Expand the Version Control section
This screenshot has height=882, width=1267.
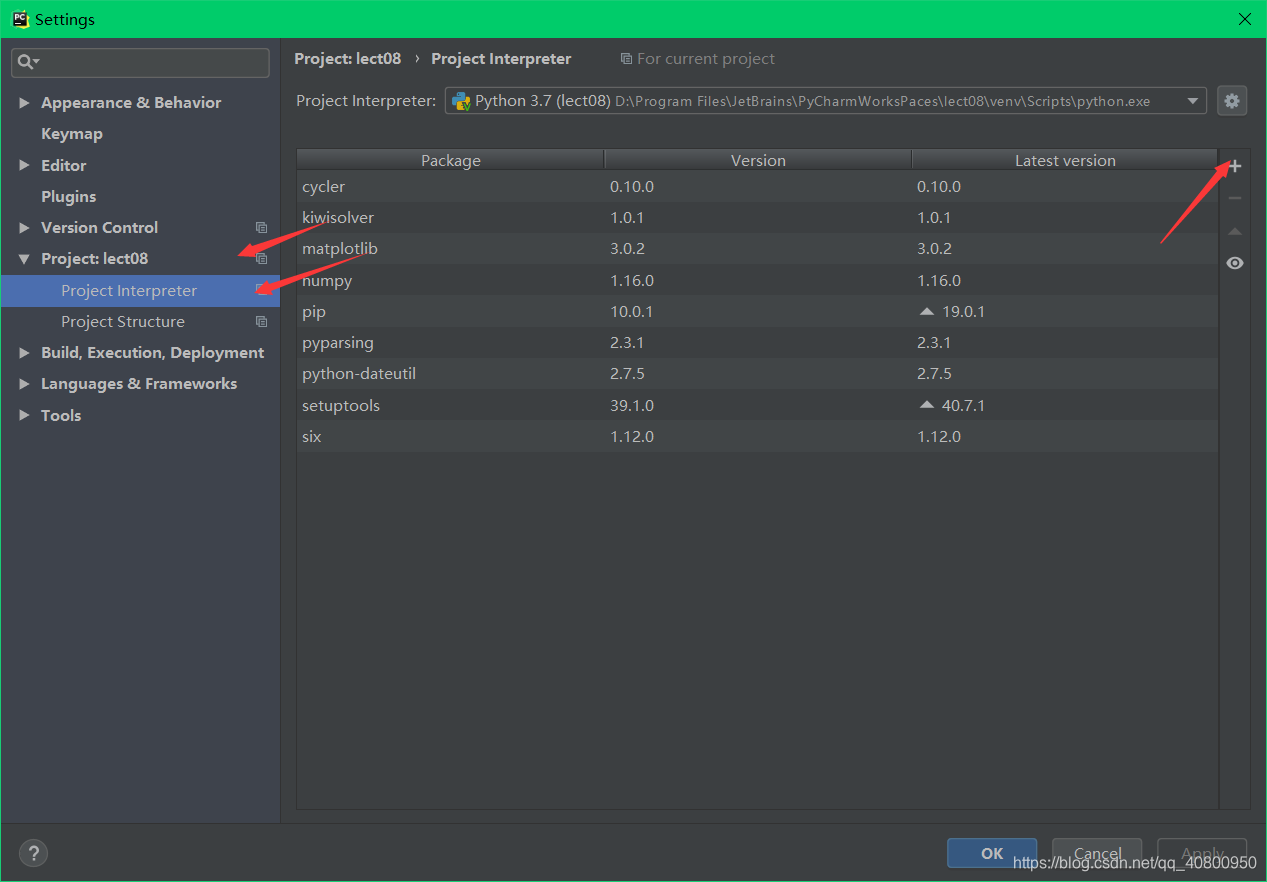click(x=24, y=228)
